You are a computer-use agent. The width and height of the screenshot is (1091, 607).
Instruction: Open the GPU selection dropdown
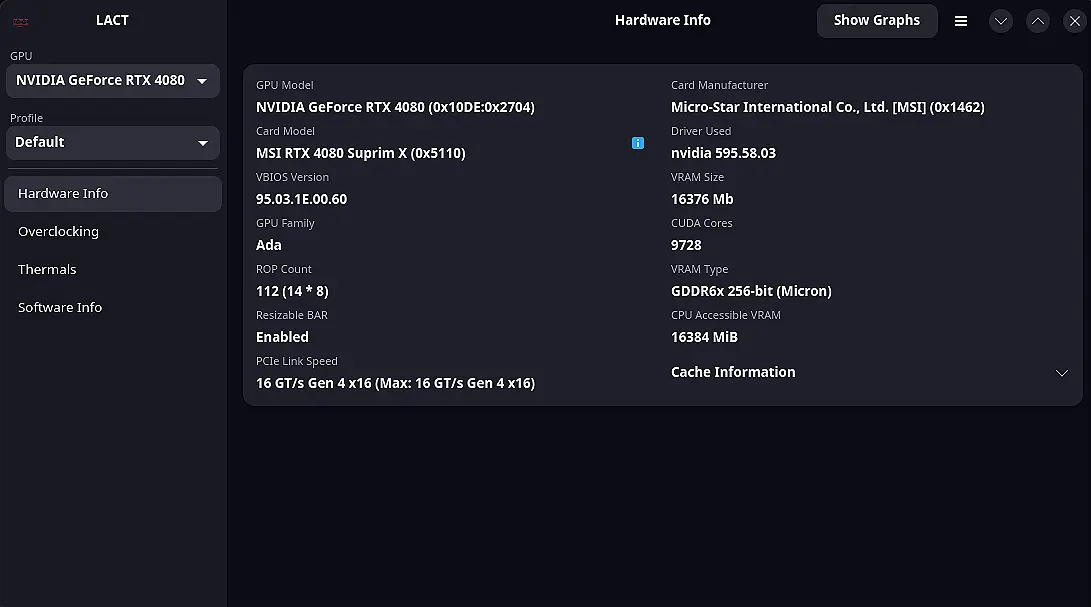112,81
